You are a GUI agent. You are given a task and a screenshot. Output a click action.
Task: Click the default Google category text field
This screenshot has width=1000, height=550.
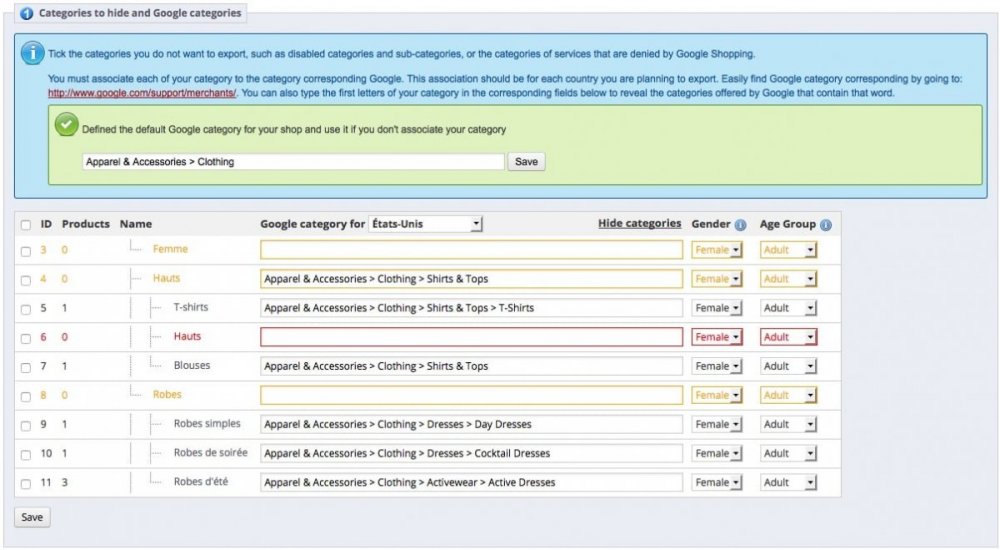click(292, 162)
